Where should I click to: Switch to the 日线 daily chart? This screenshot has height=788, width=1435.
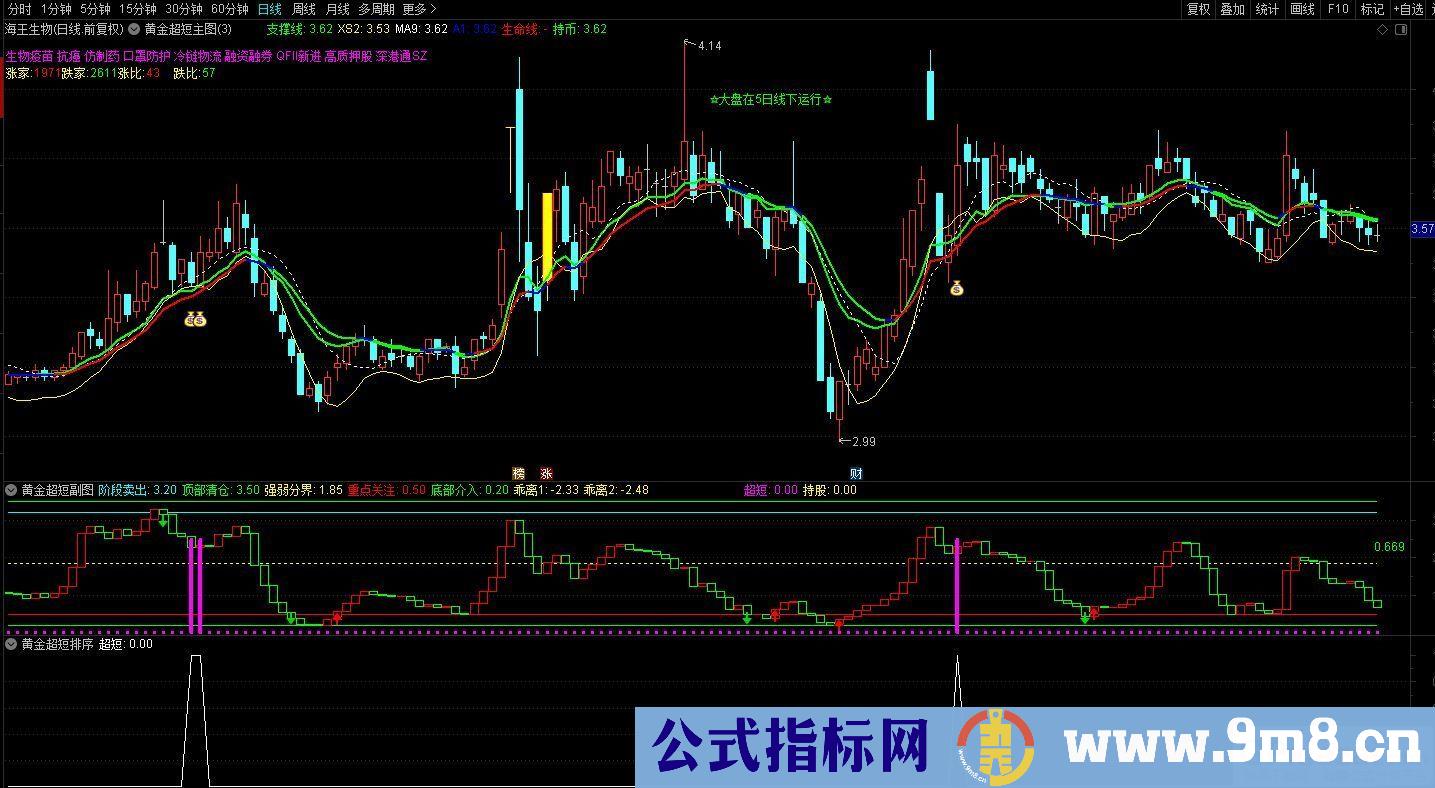(270, 9)
